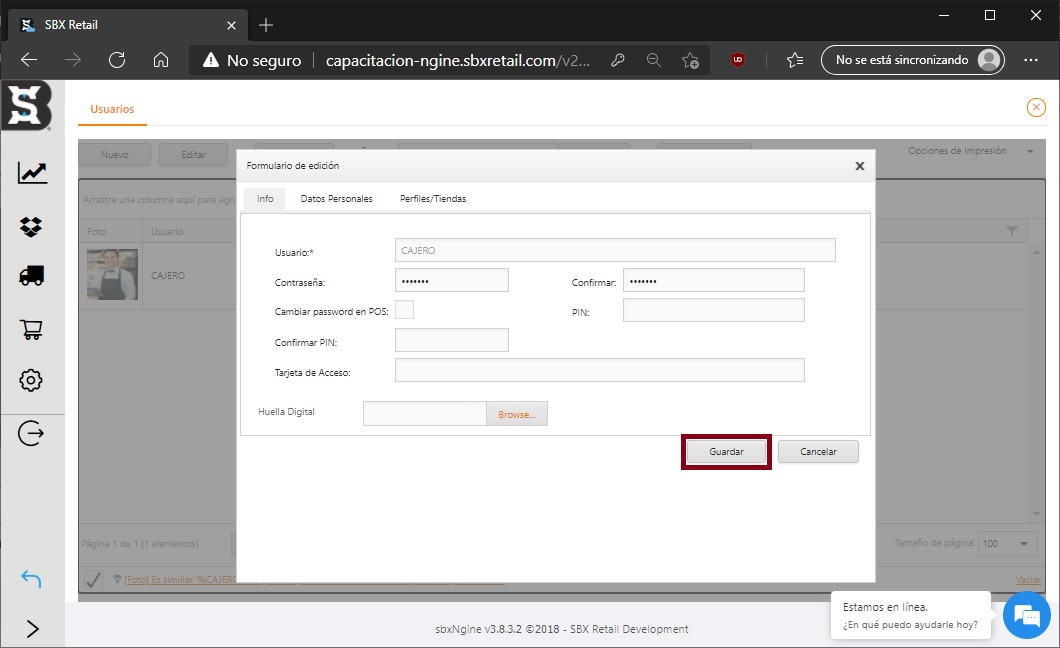The height and width of the screenshot is (648, 1060).
Task: Click the browser back arrow
Action: tap(28, 60)
